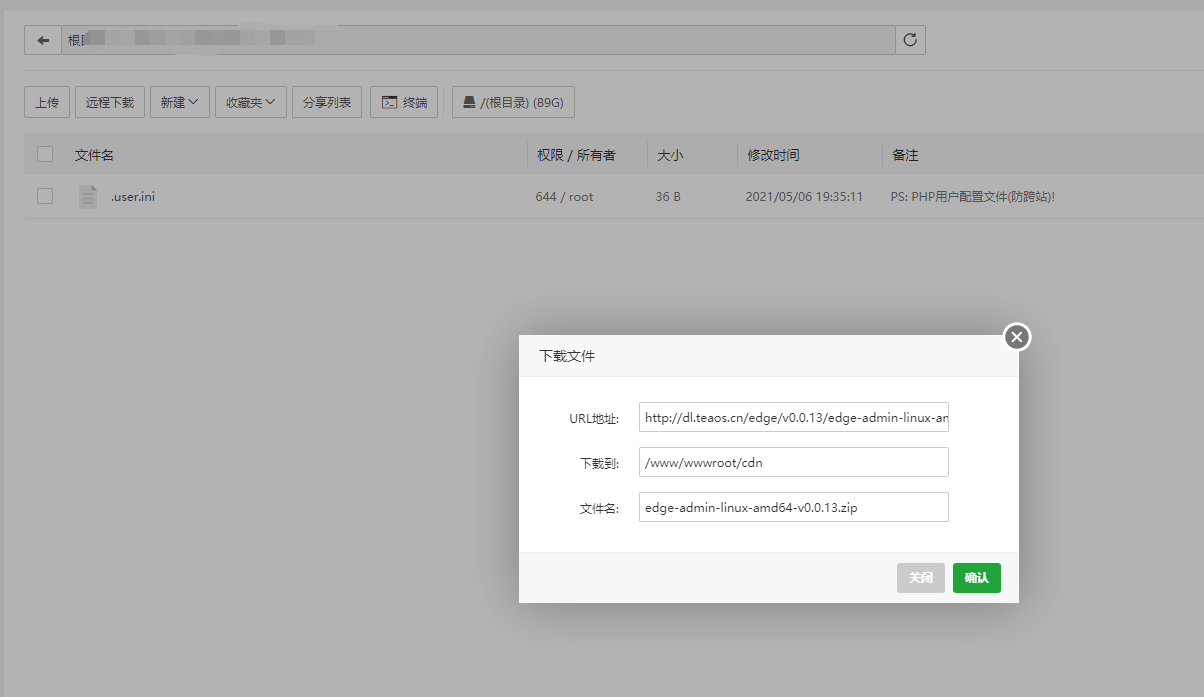This screenshot has width=1204, height=697.
Task: Expand the 新建 (New) dropdown
Action: point(180,102)
